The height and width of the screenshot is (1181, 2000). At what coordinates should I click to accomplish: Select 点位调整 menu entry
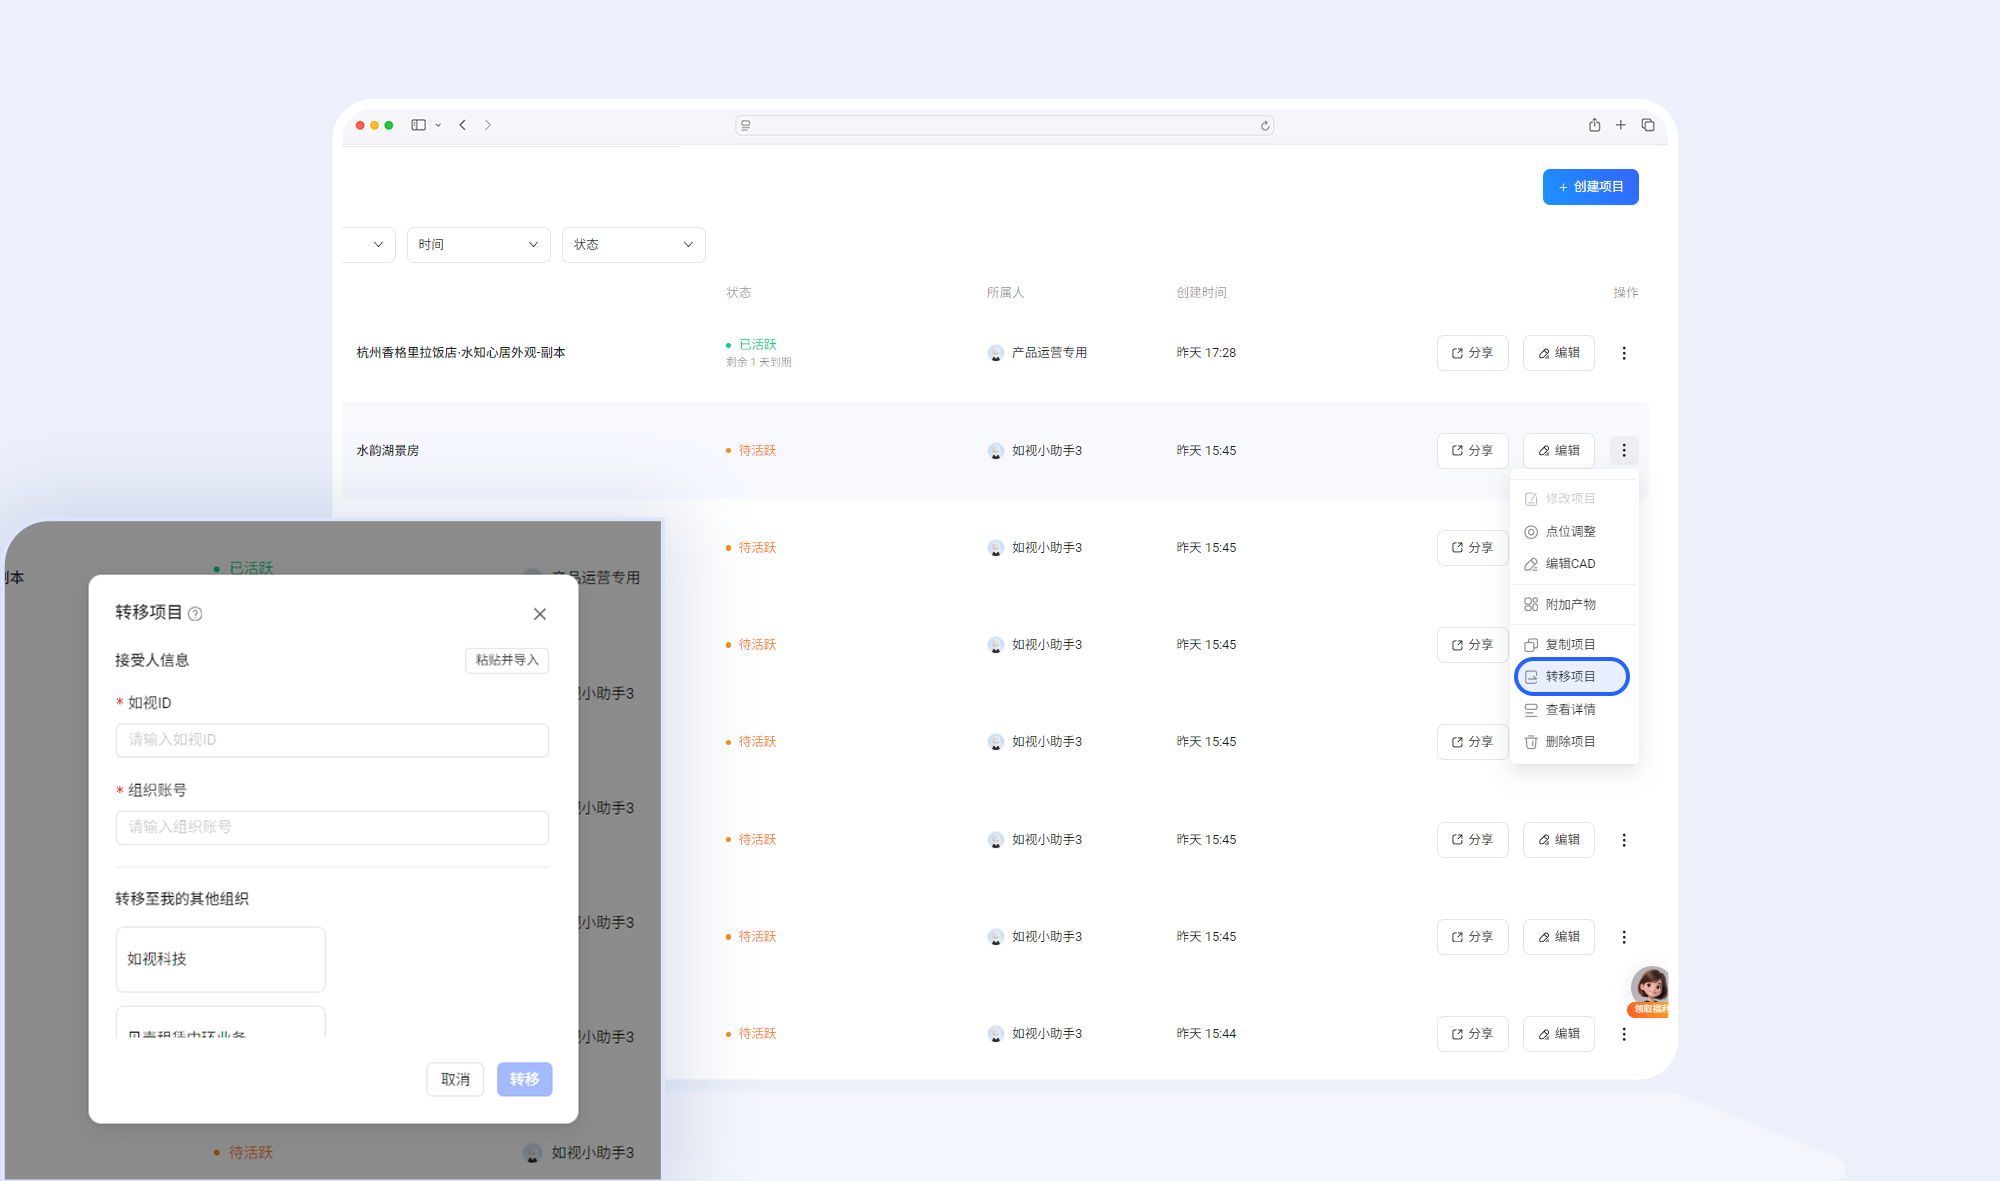point(1571,532)
